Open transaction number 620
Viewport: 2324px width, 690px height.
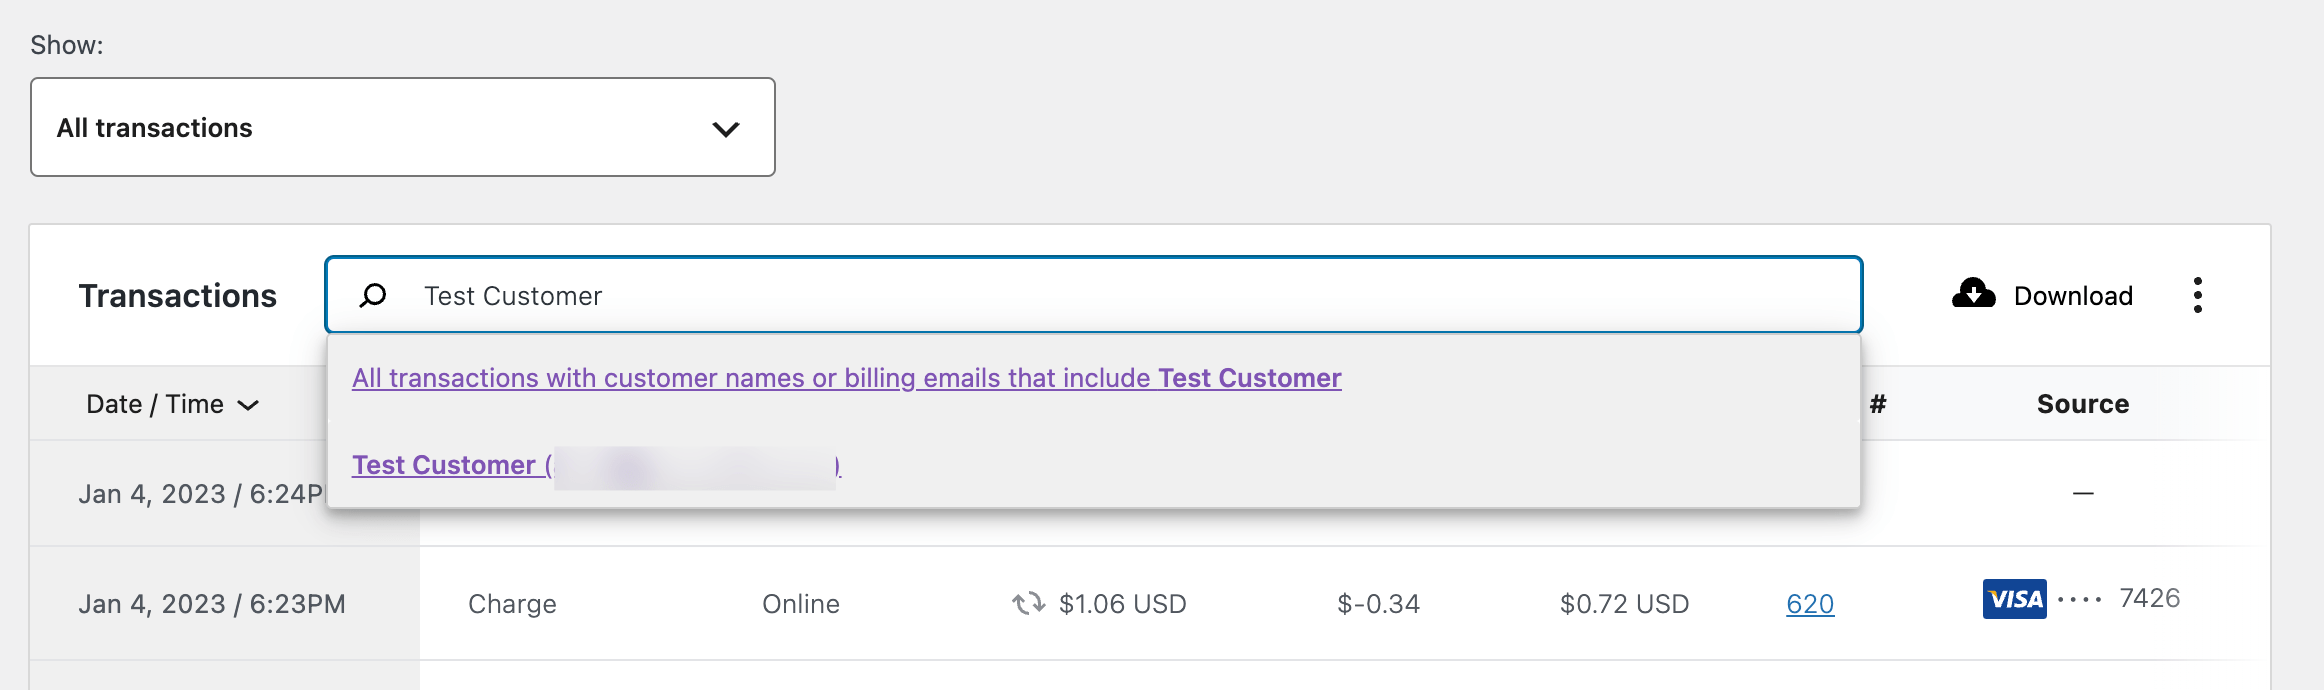1809,603
